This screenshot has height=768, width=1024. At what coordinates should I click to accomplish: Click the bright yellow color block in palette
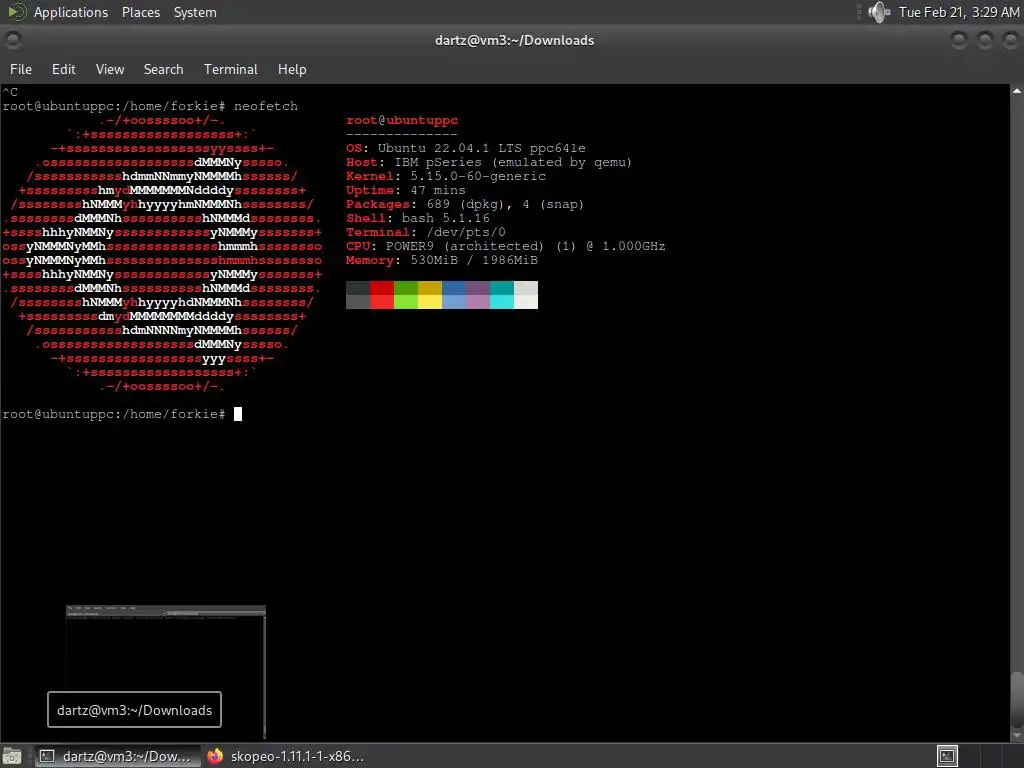click(430, 302)
